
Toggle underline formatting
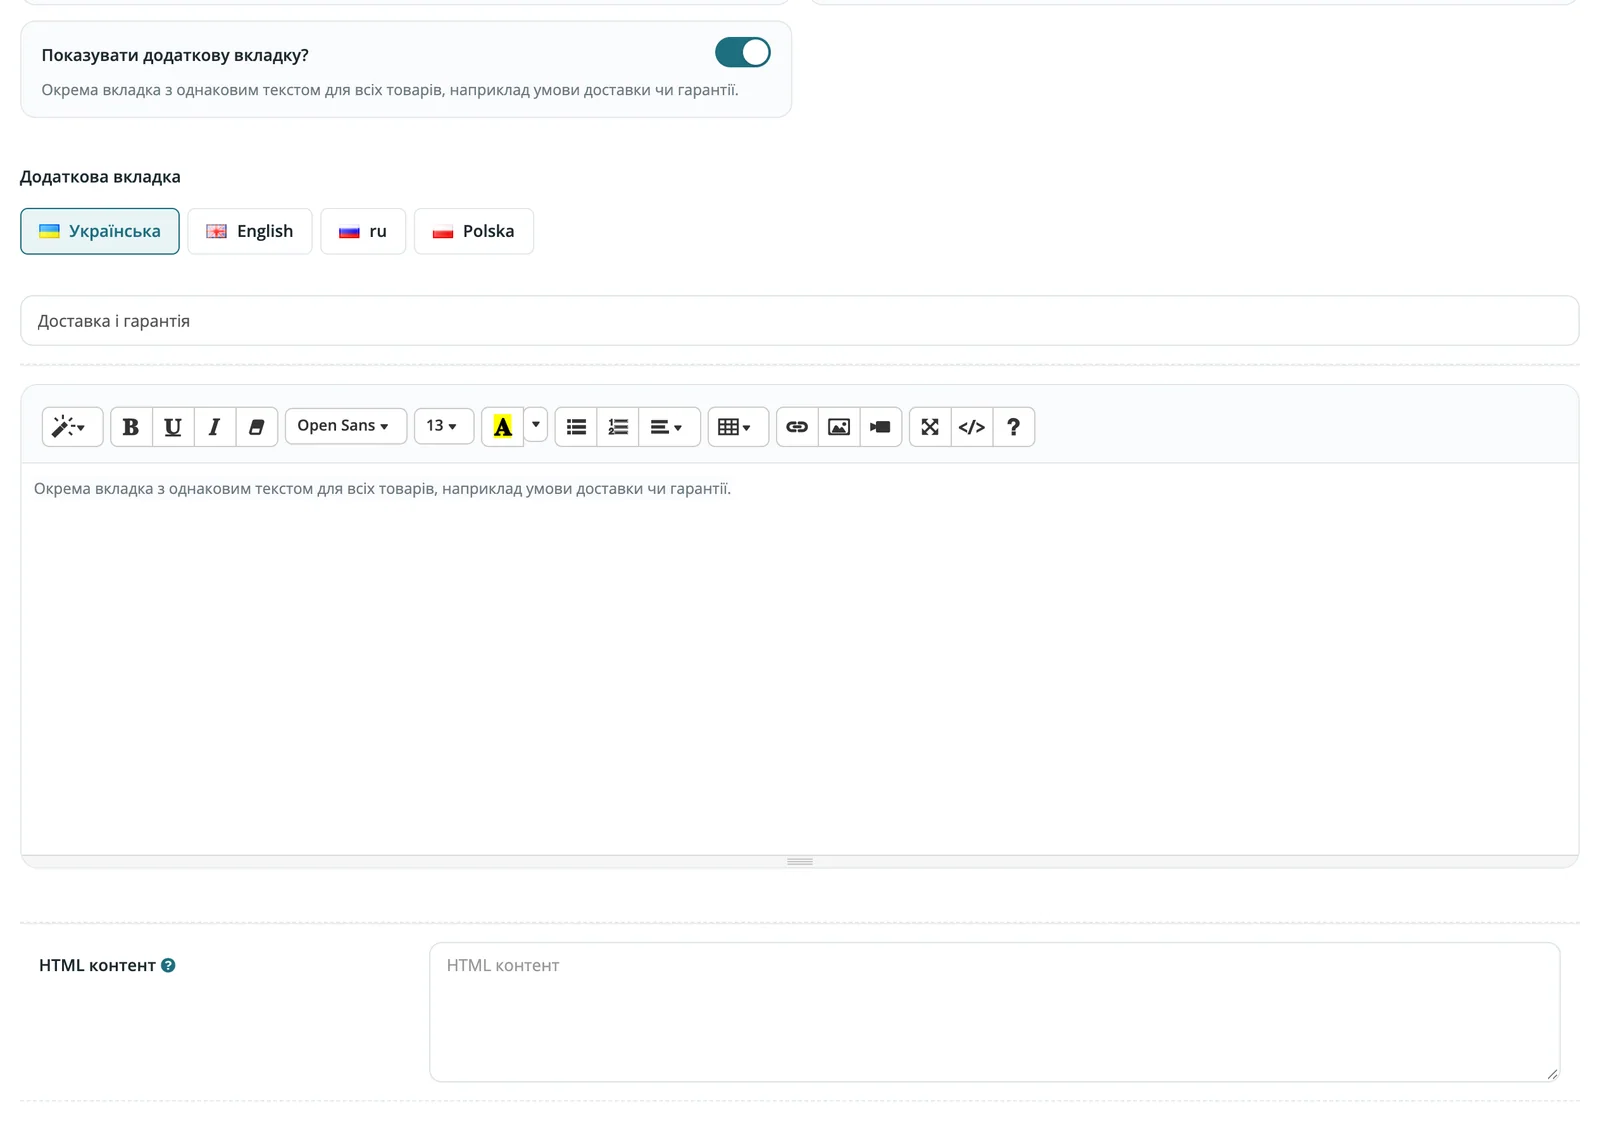pos(173,427)
